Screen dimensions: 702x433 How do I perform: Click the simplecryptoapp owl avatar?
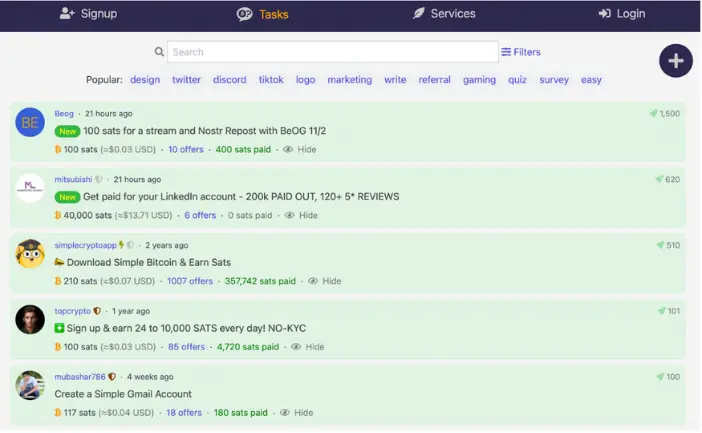30,254
